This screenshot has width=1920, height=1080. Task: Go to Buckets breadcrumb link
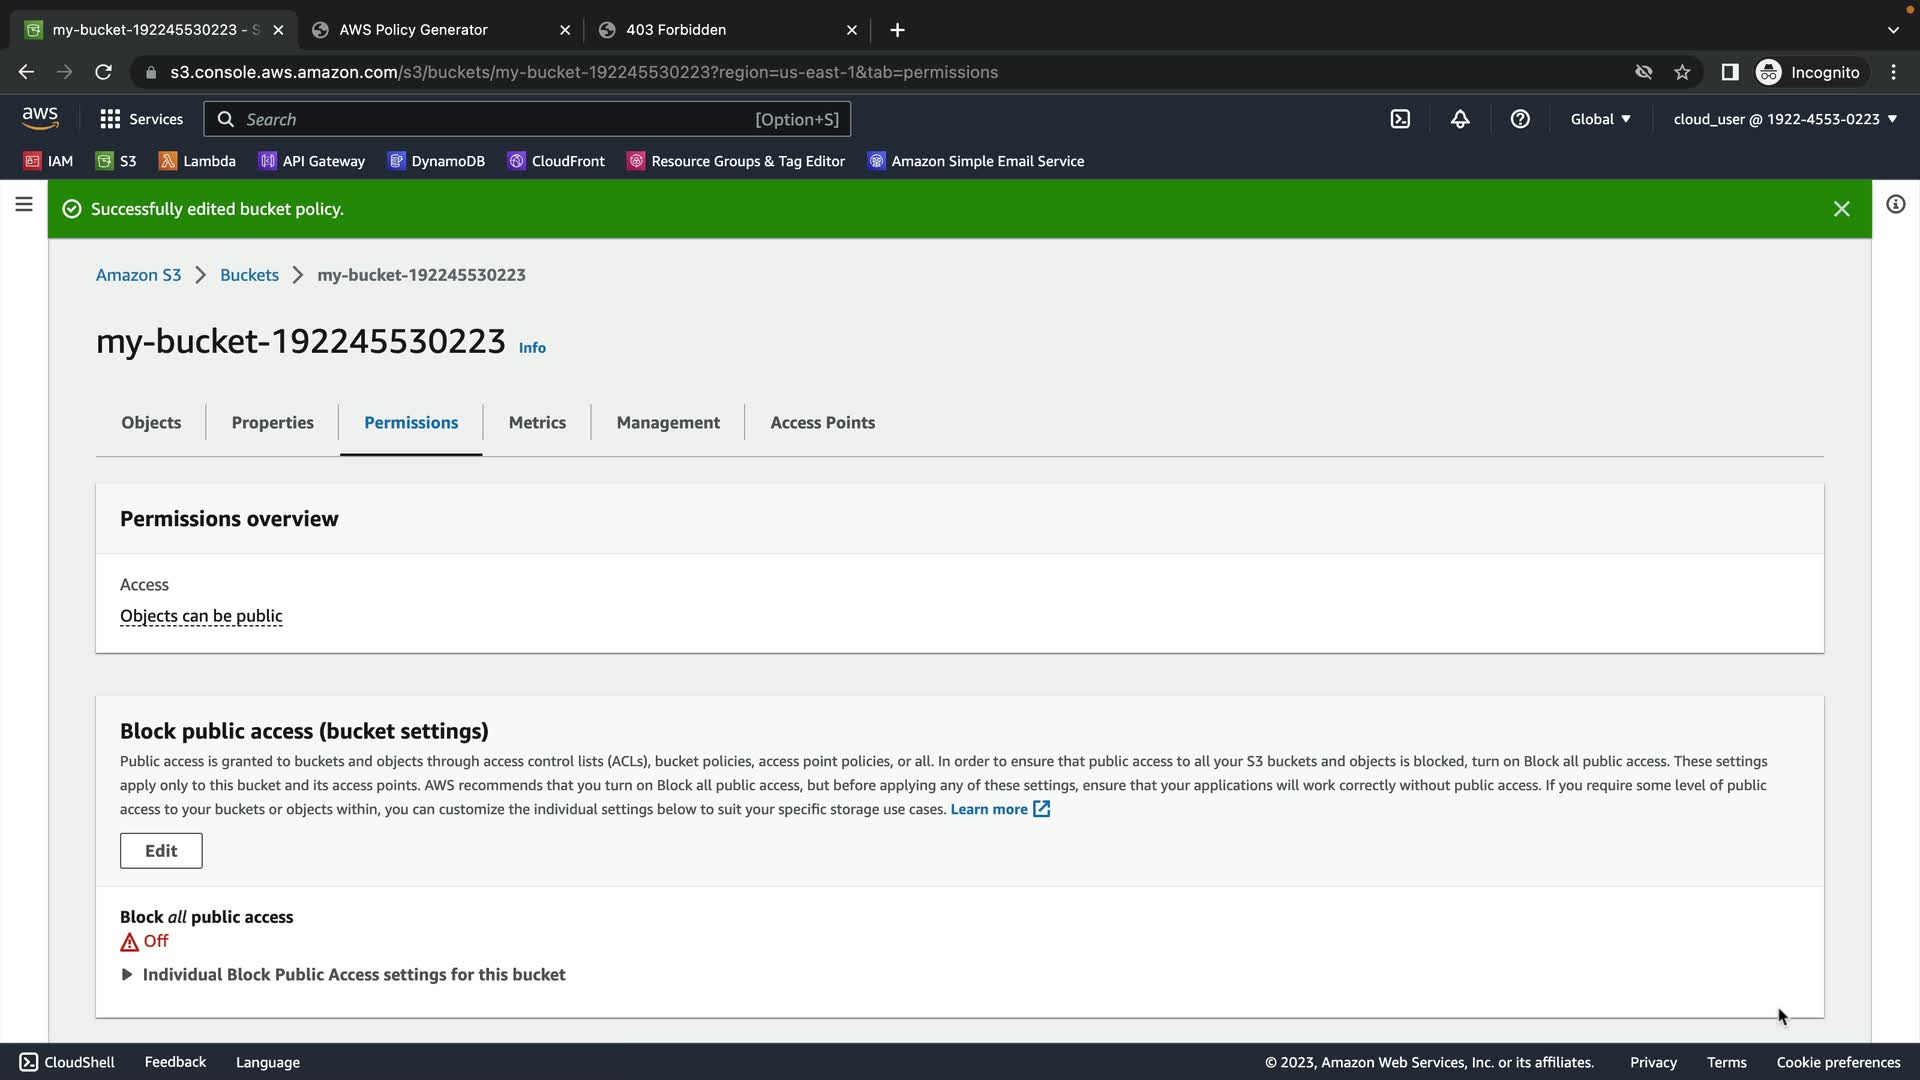coord(249,275)
